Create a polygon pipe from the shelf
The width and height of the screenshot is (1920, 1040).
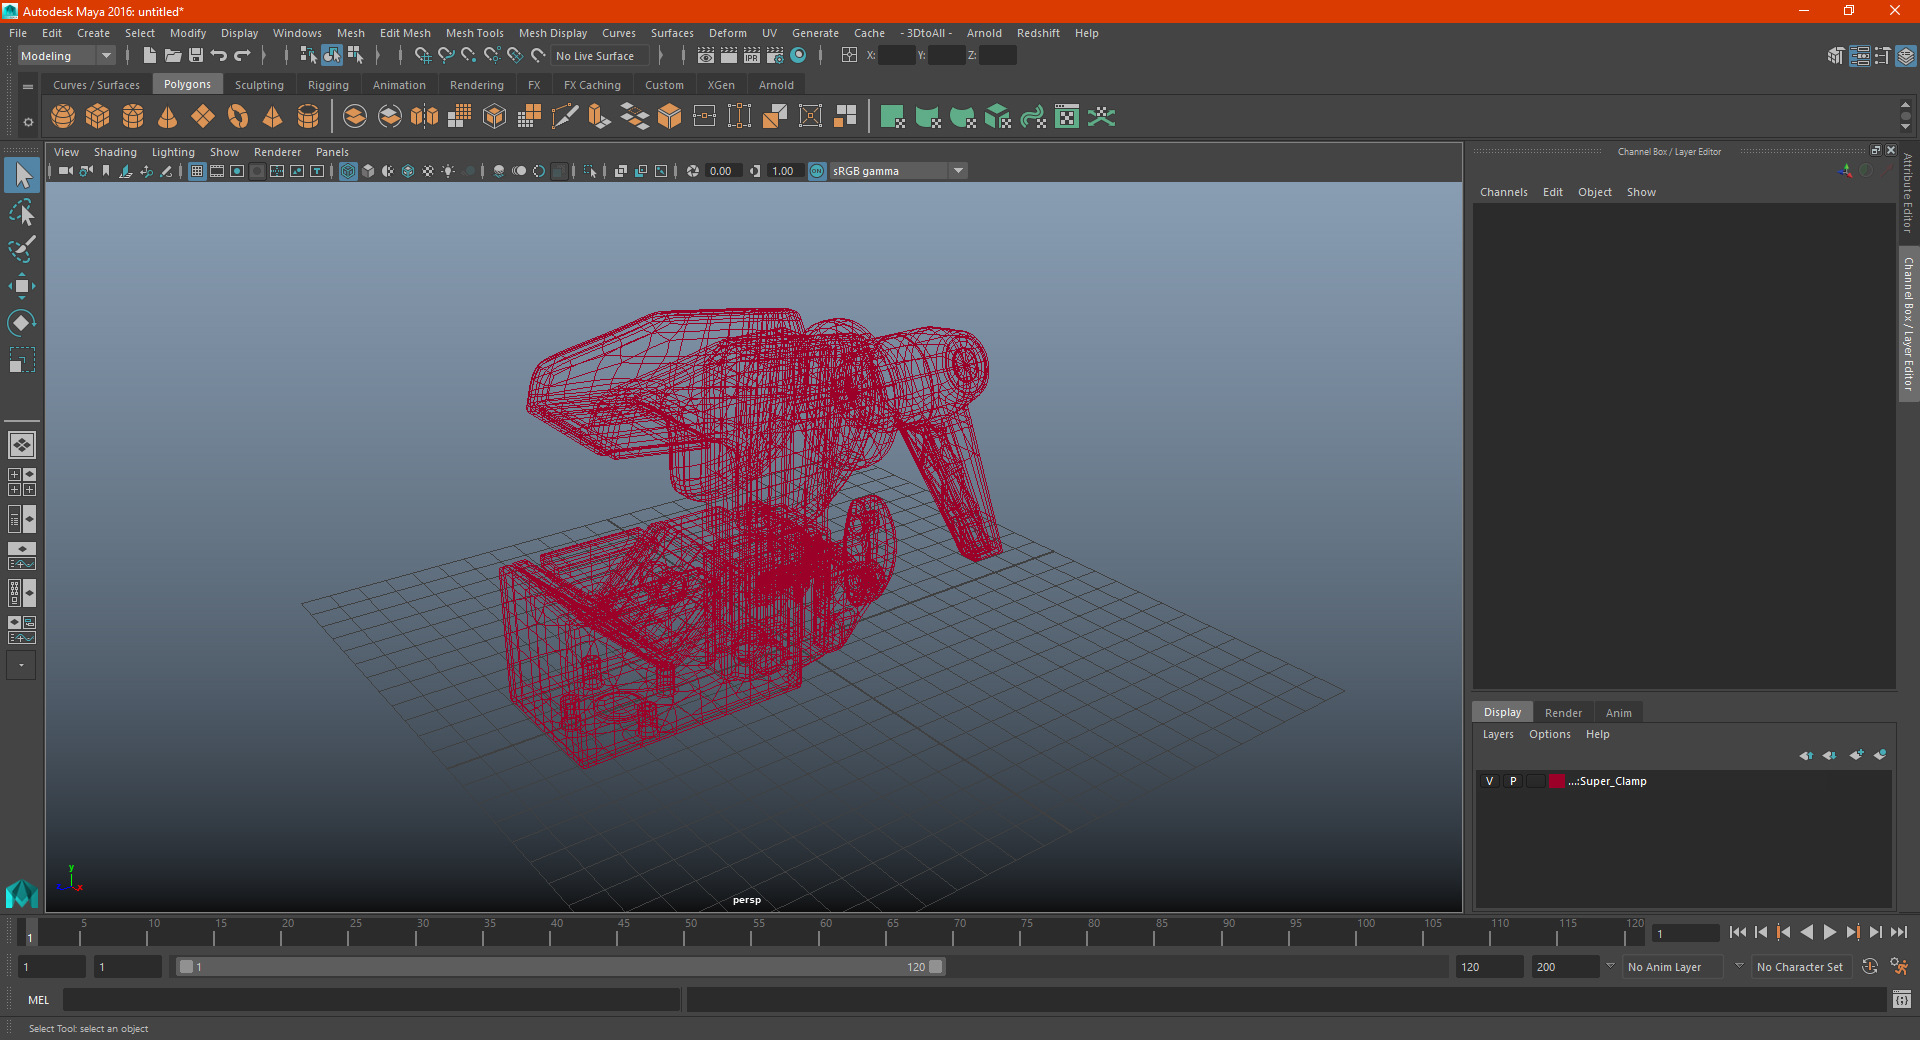click(308, 117)
